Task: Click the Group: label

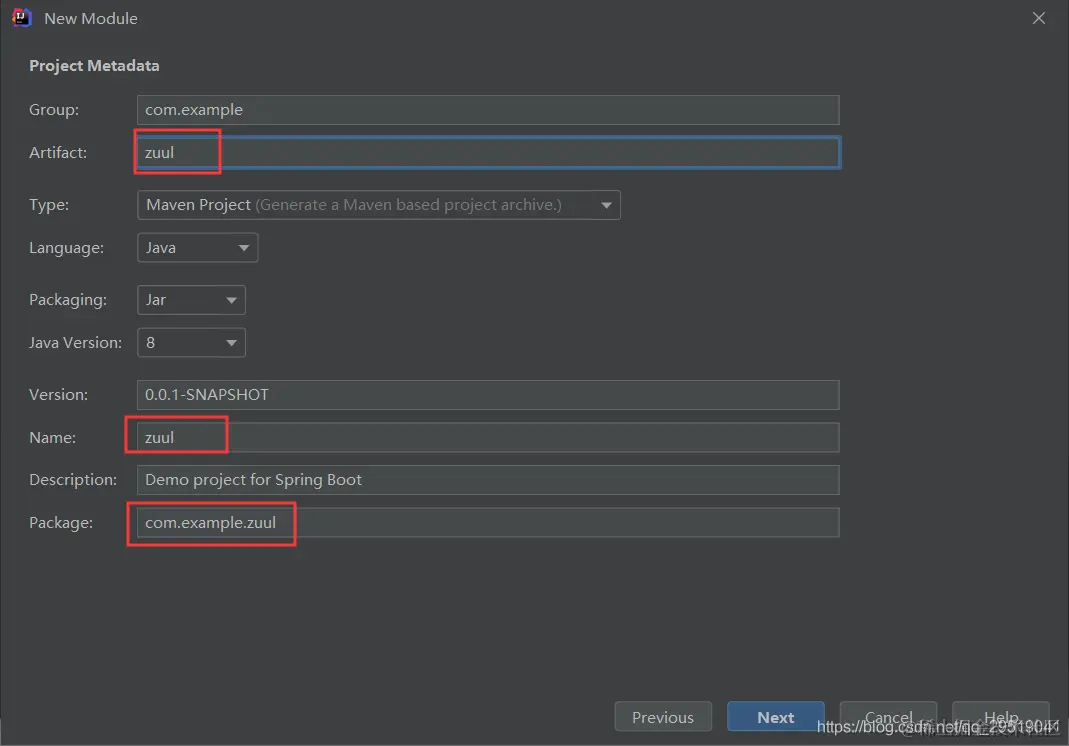Action: 54,110
